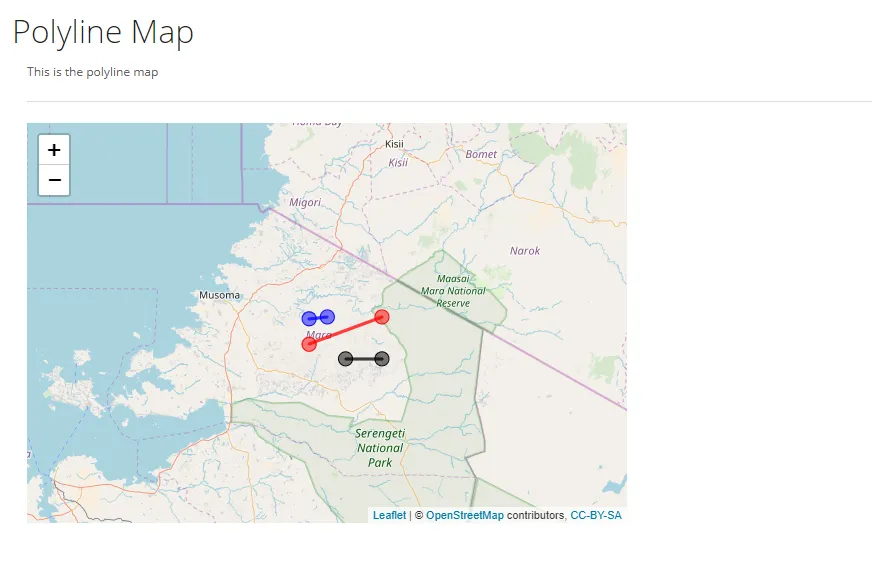Zoom in with the plus button
Viewport: 872px width, 584px height.
click(54, 150)
